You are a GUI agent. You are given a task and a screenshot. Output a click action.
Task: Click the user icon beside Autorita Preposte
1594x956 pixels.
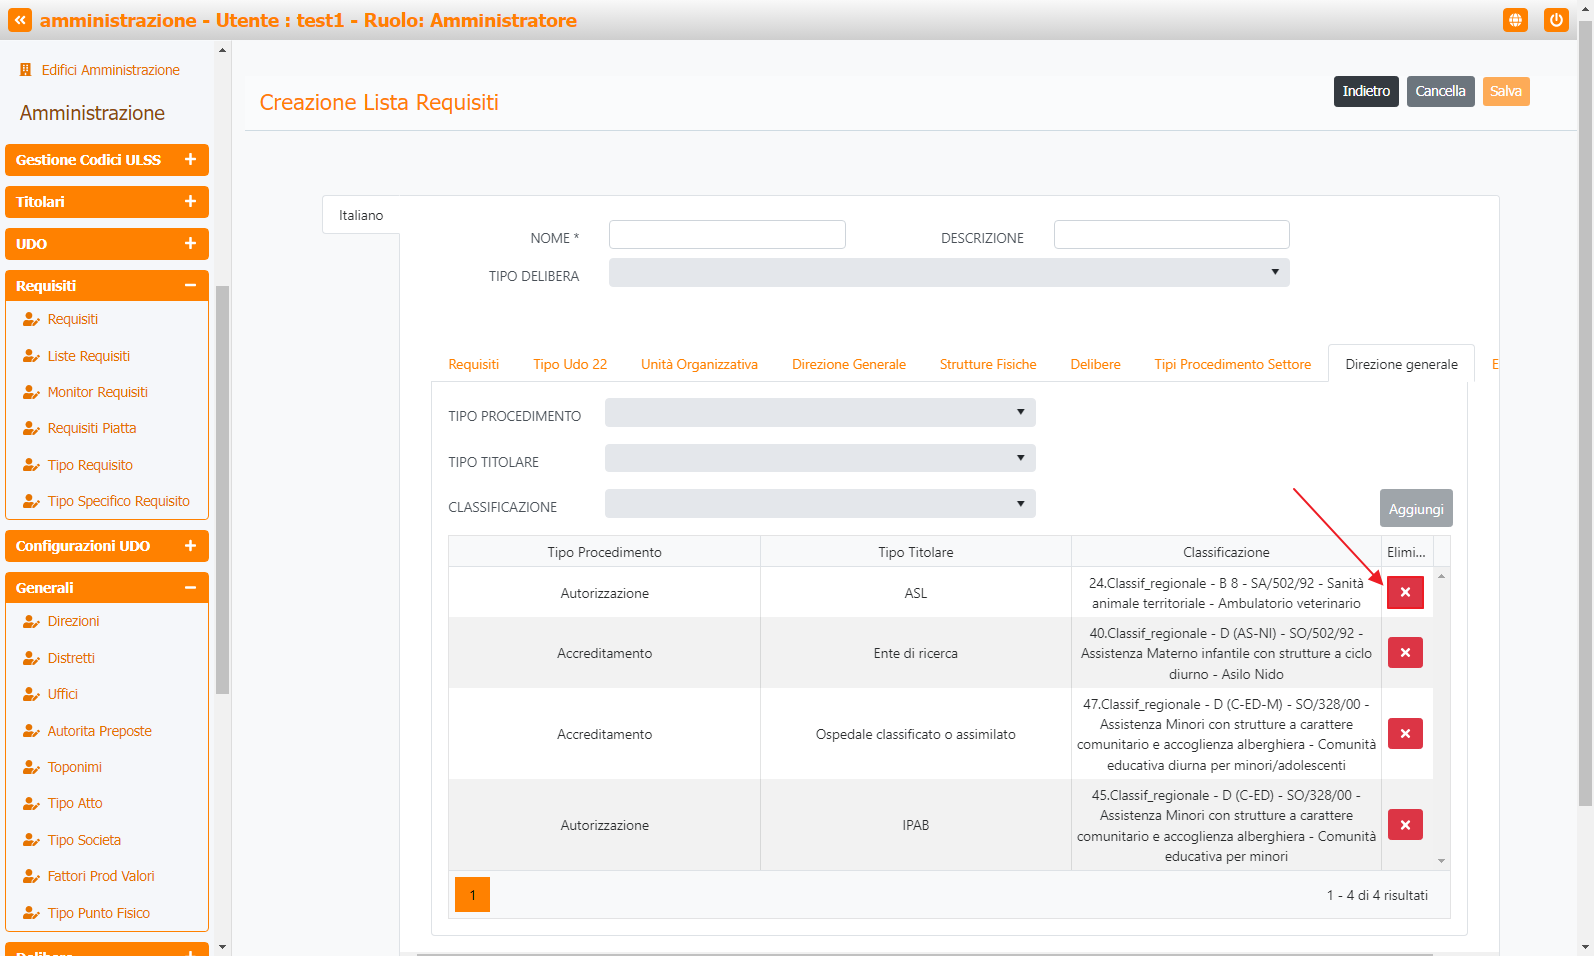tap(31, 731)
